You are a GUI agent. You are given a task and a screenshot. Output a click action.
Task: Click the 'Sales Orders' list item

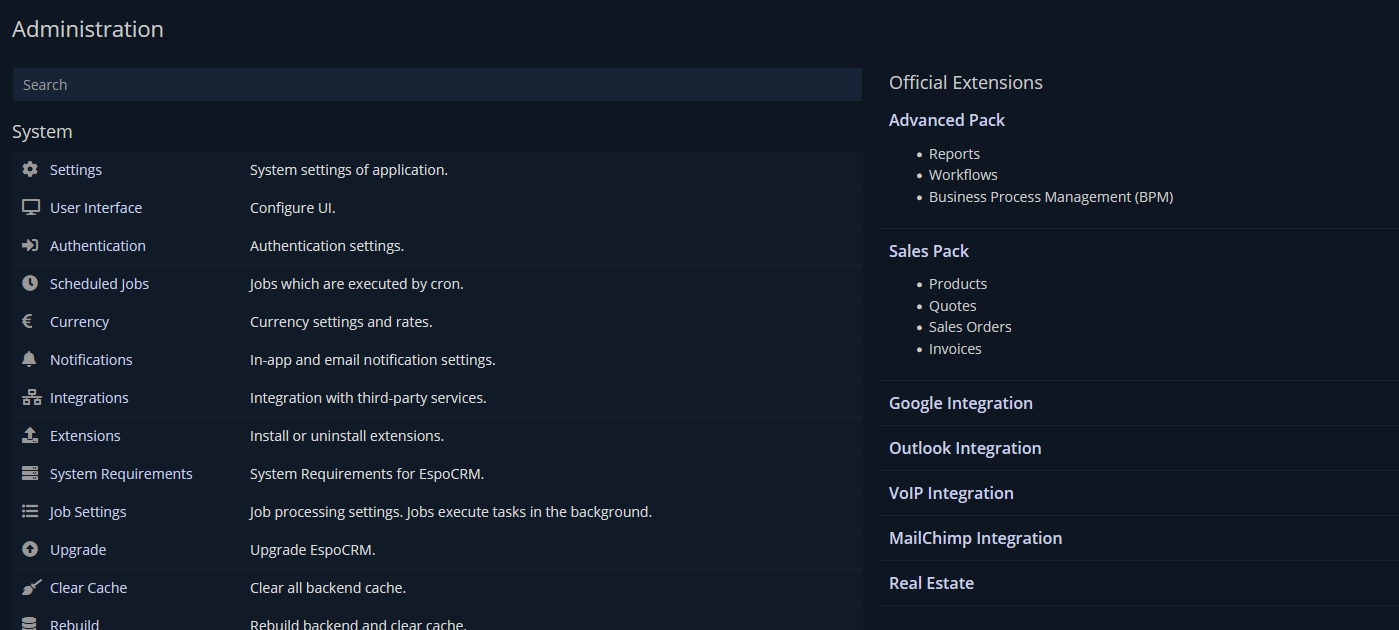click(x=970, y=327)
